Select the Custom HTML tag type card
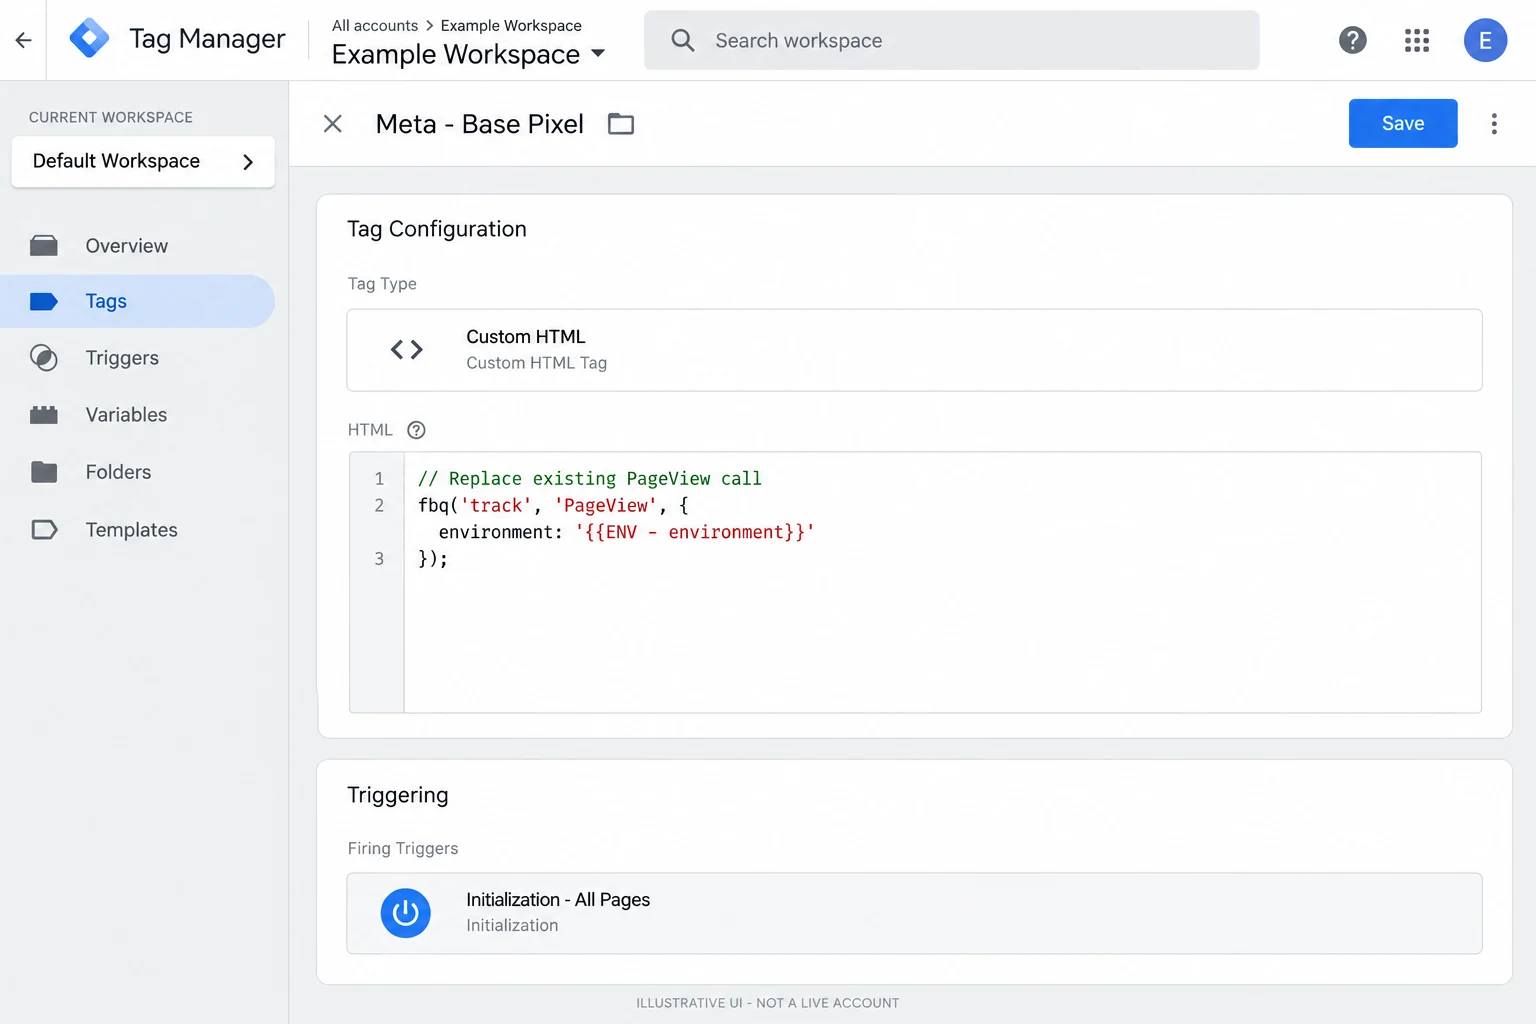The image size is (1536, 1024). point(914,350)
